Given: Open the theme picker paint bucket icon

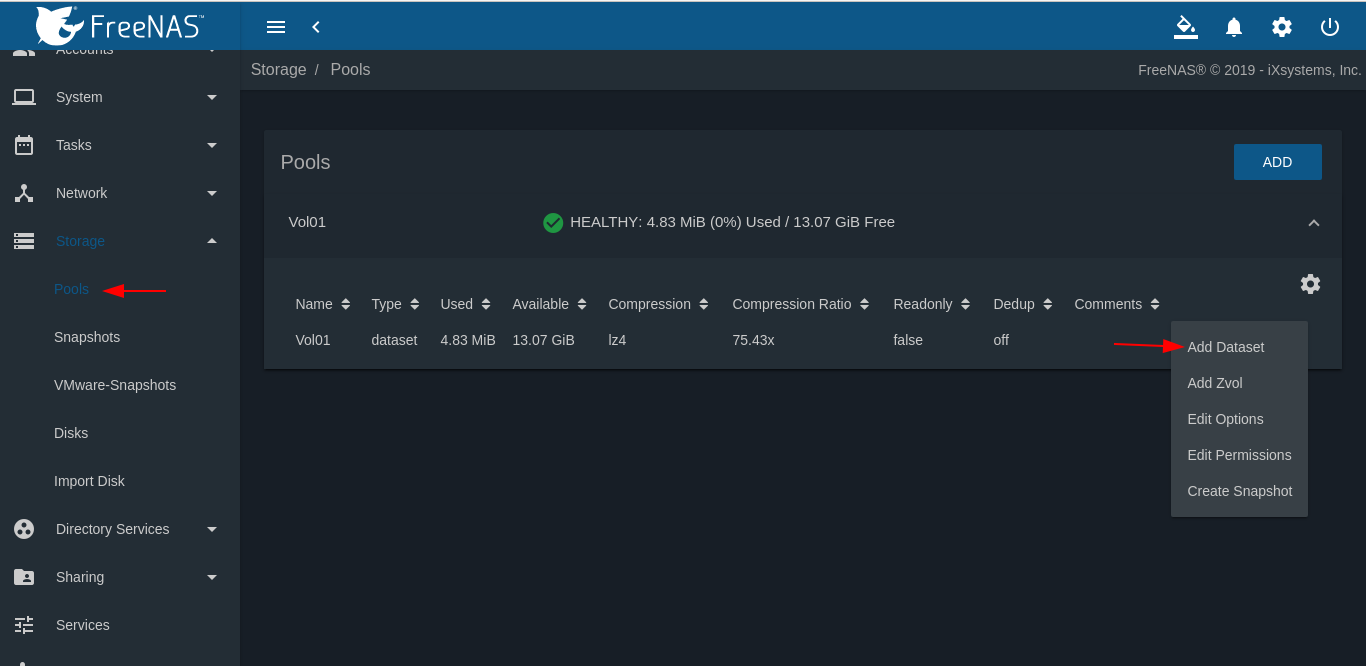Looking at the screenshot, I should 1185,27.
